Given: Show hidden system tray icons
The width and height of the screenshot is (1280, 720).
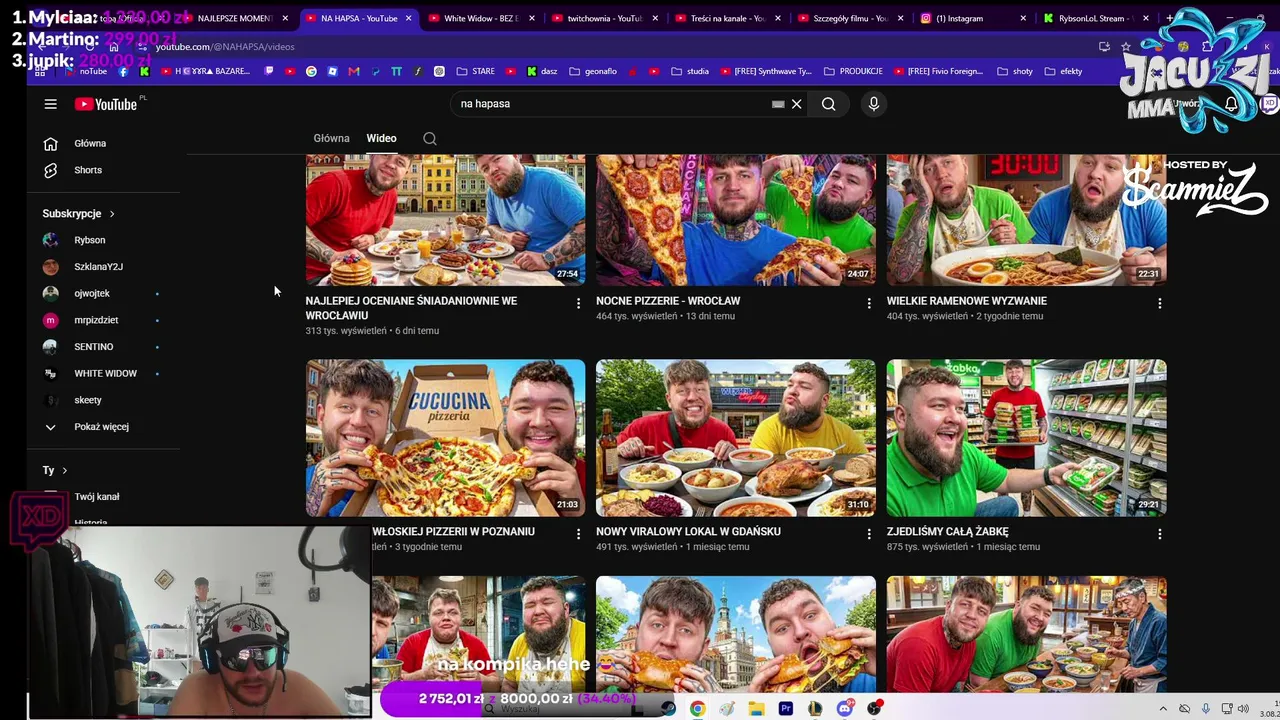Looking at the screenshot, I should click(1163, 709).
